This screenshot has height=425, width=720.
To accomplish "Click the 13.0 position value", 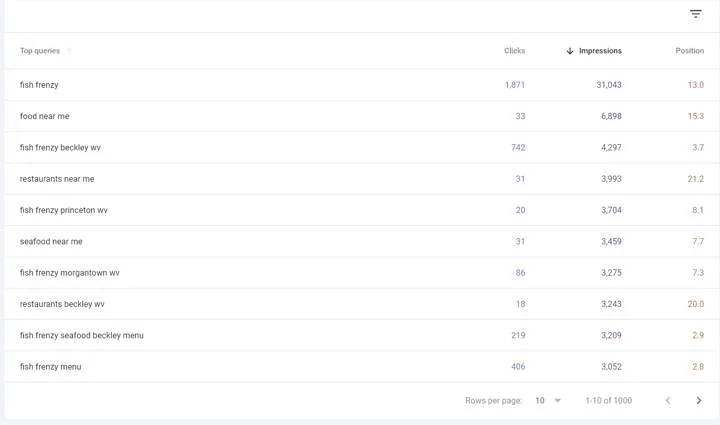I will pyautogui.click(x=696, y=85).
